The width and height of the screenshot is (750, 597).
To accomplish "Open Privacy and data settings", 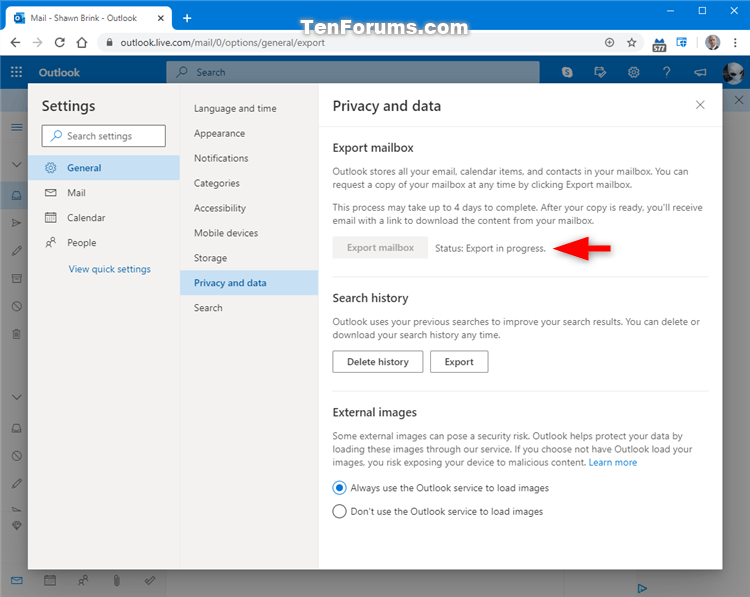I will pos(249,283).
